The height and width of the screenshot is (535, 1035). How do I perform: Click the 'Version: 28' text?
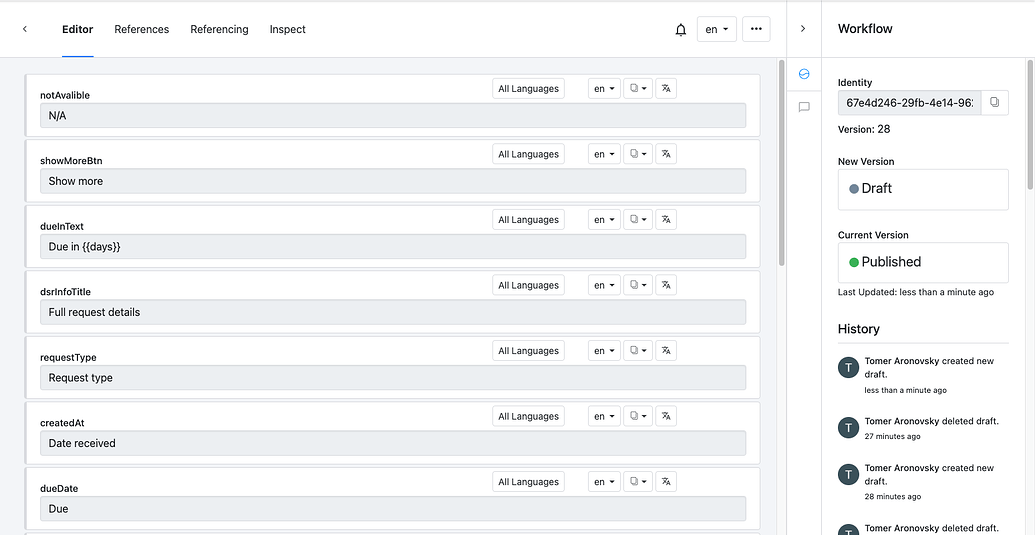pos(864,129)
